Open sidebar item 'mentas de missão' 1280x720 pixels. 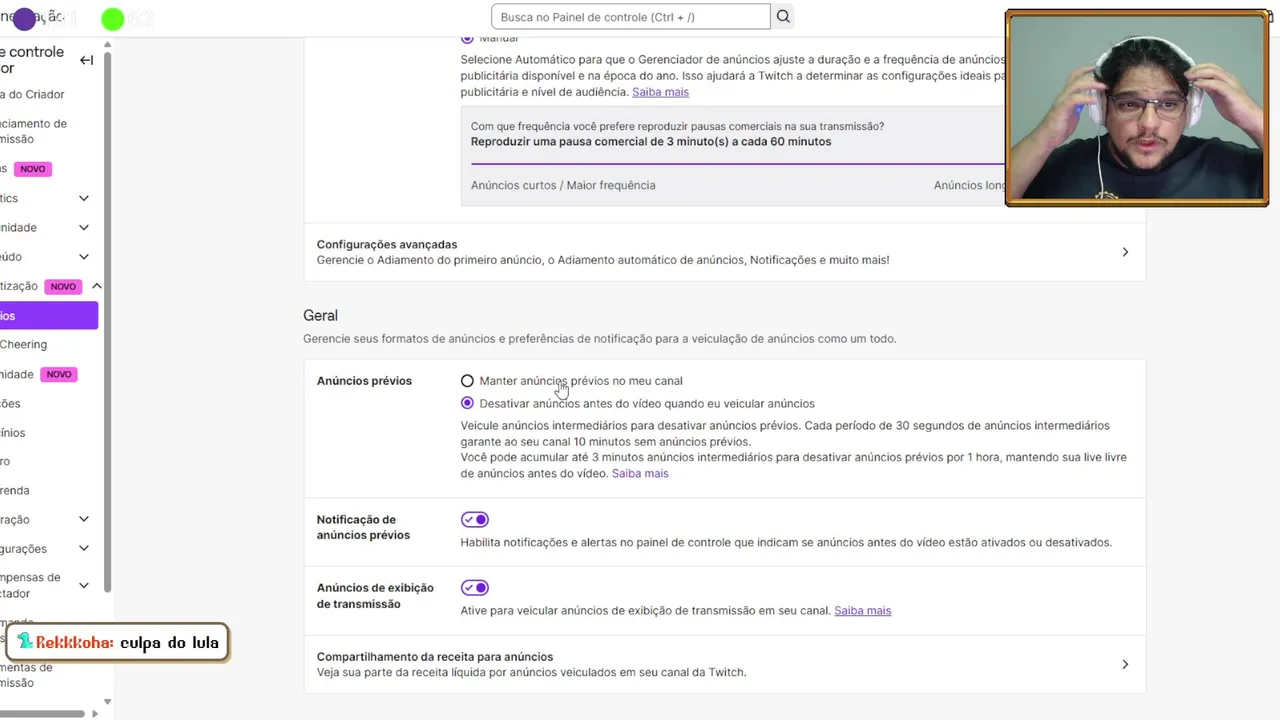pos(27,675)
